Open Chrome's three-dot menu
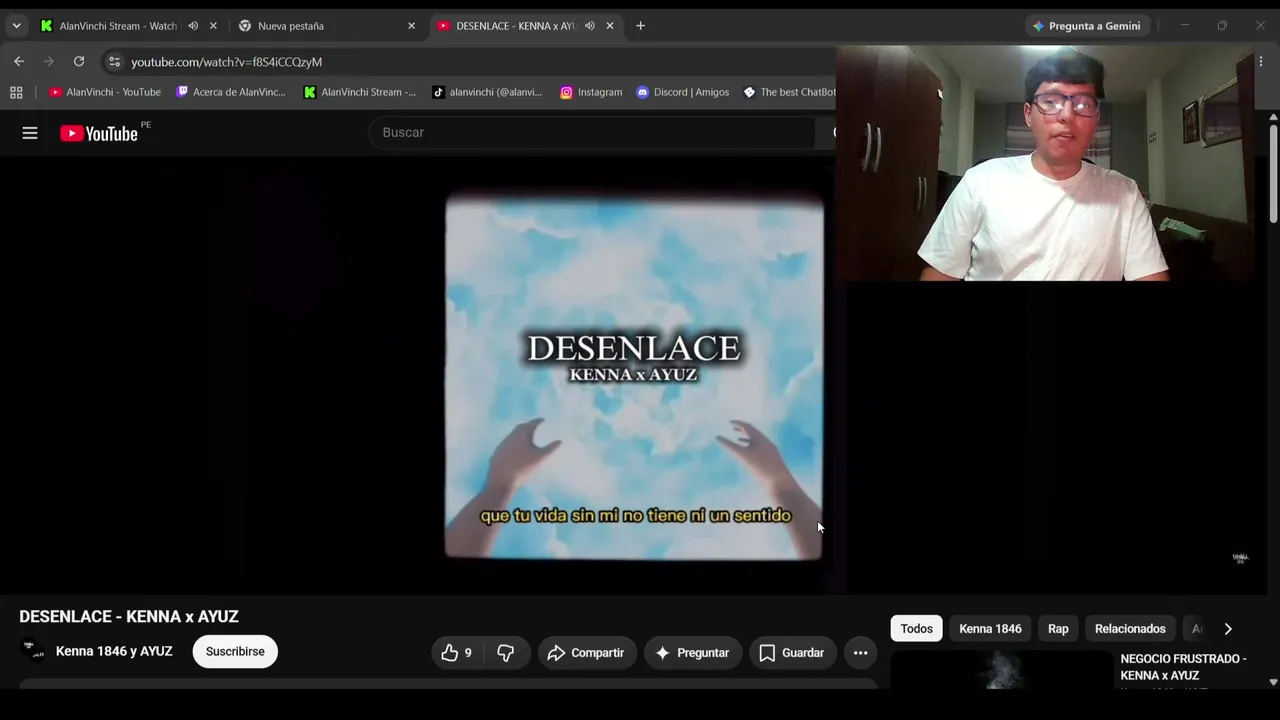The image size is (1280, 720). pyautogui.click(x=1261, y=62)
